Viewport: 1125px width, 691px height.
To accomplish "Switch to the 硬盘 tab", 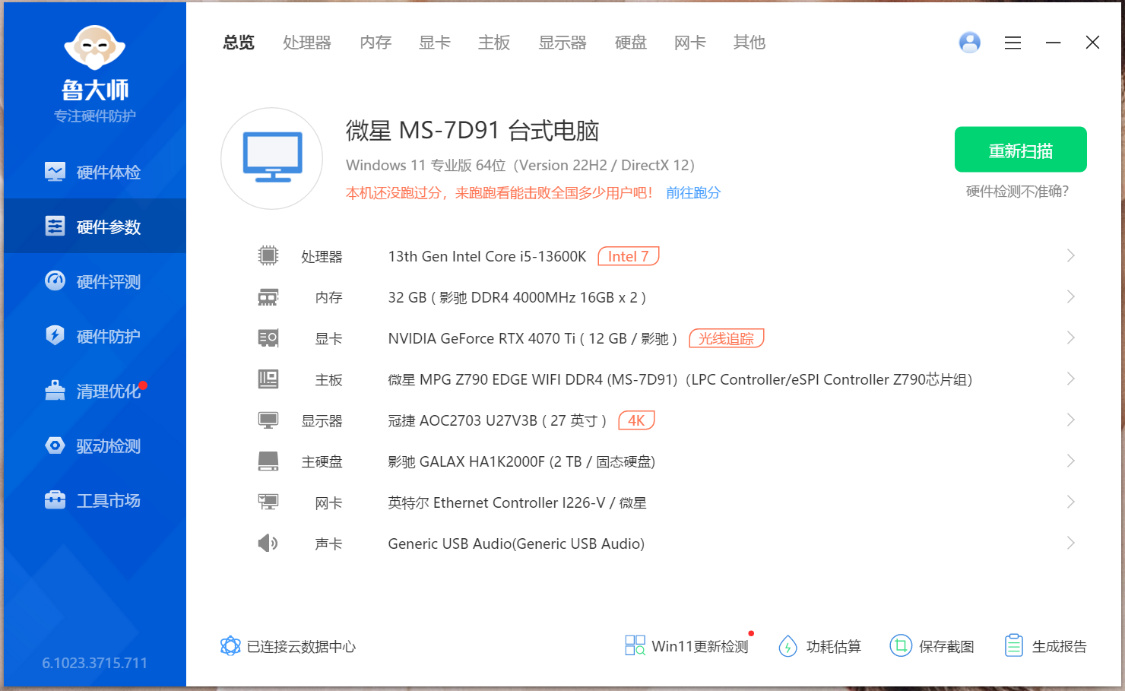I will [631, 43].
